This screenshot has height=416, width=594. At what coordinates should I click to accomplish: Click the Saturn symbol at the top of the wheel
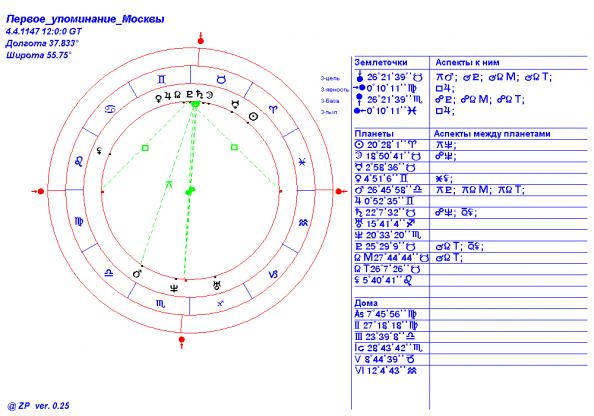(x=200, y=95)
